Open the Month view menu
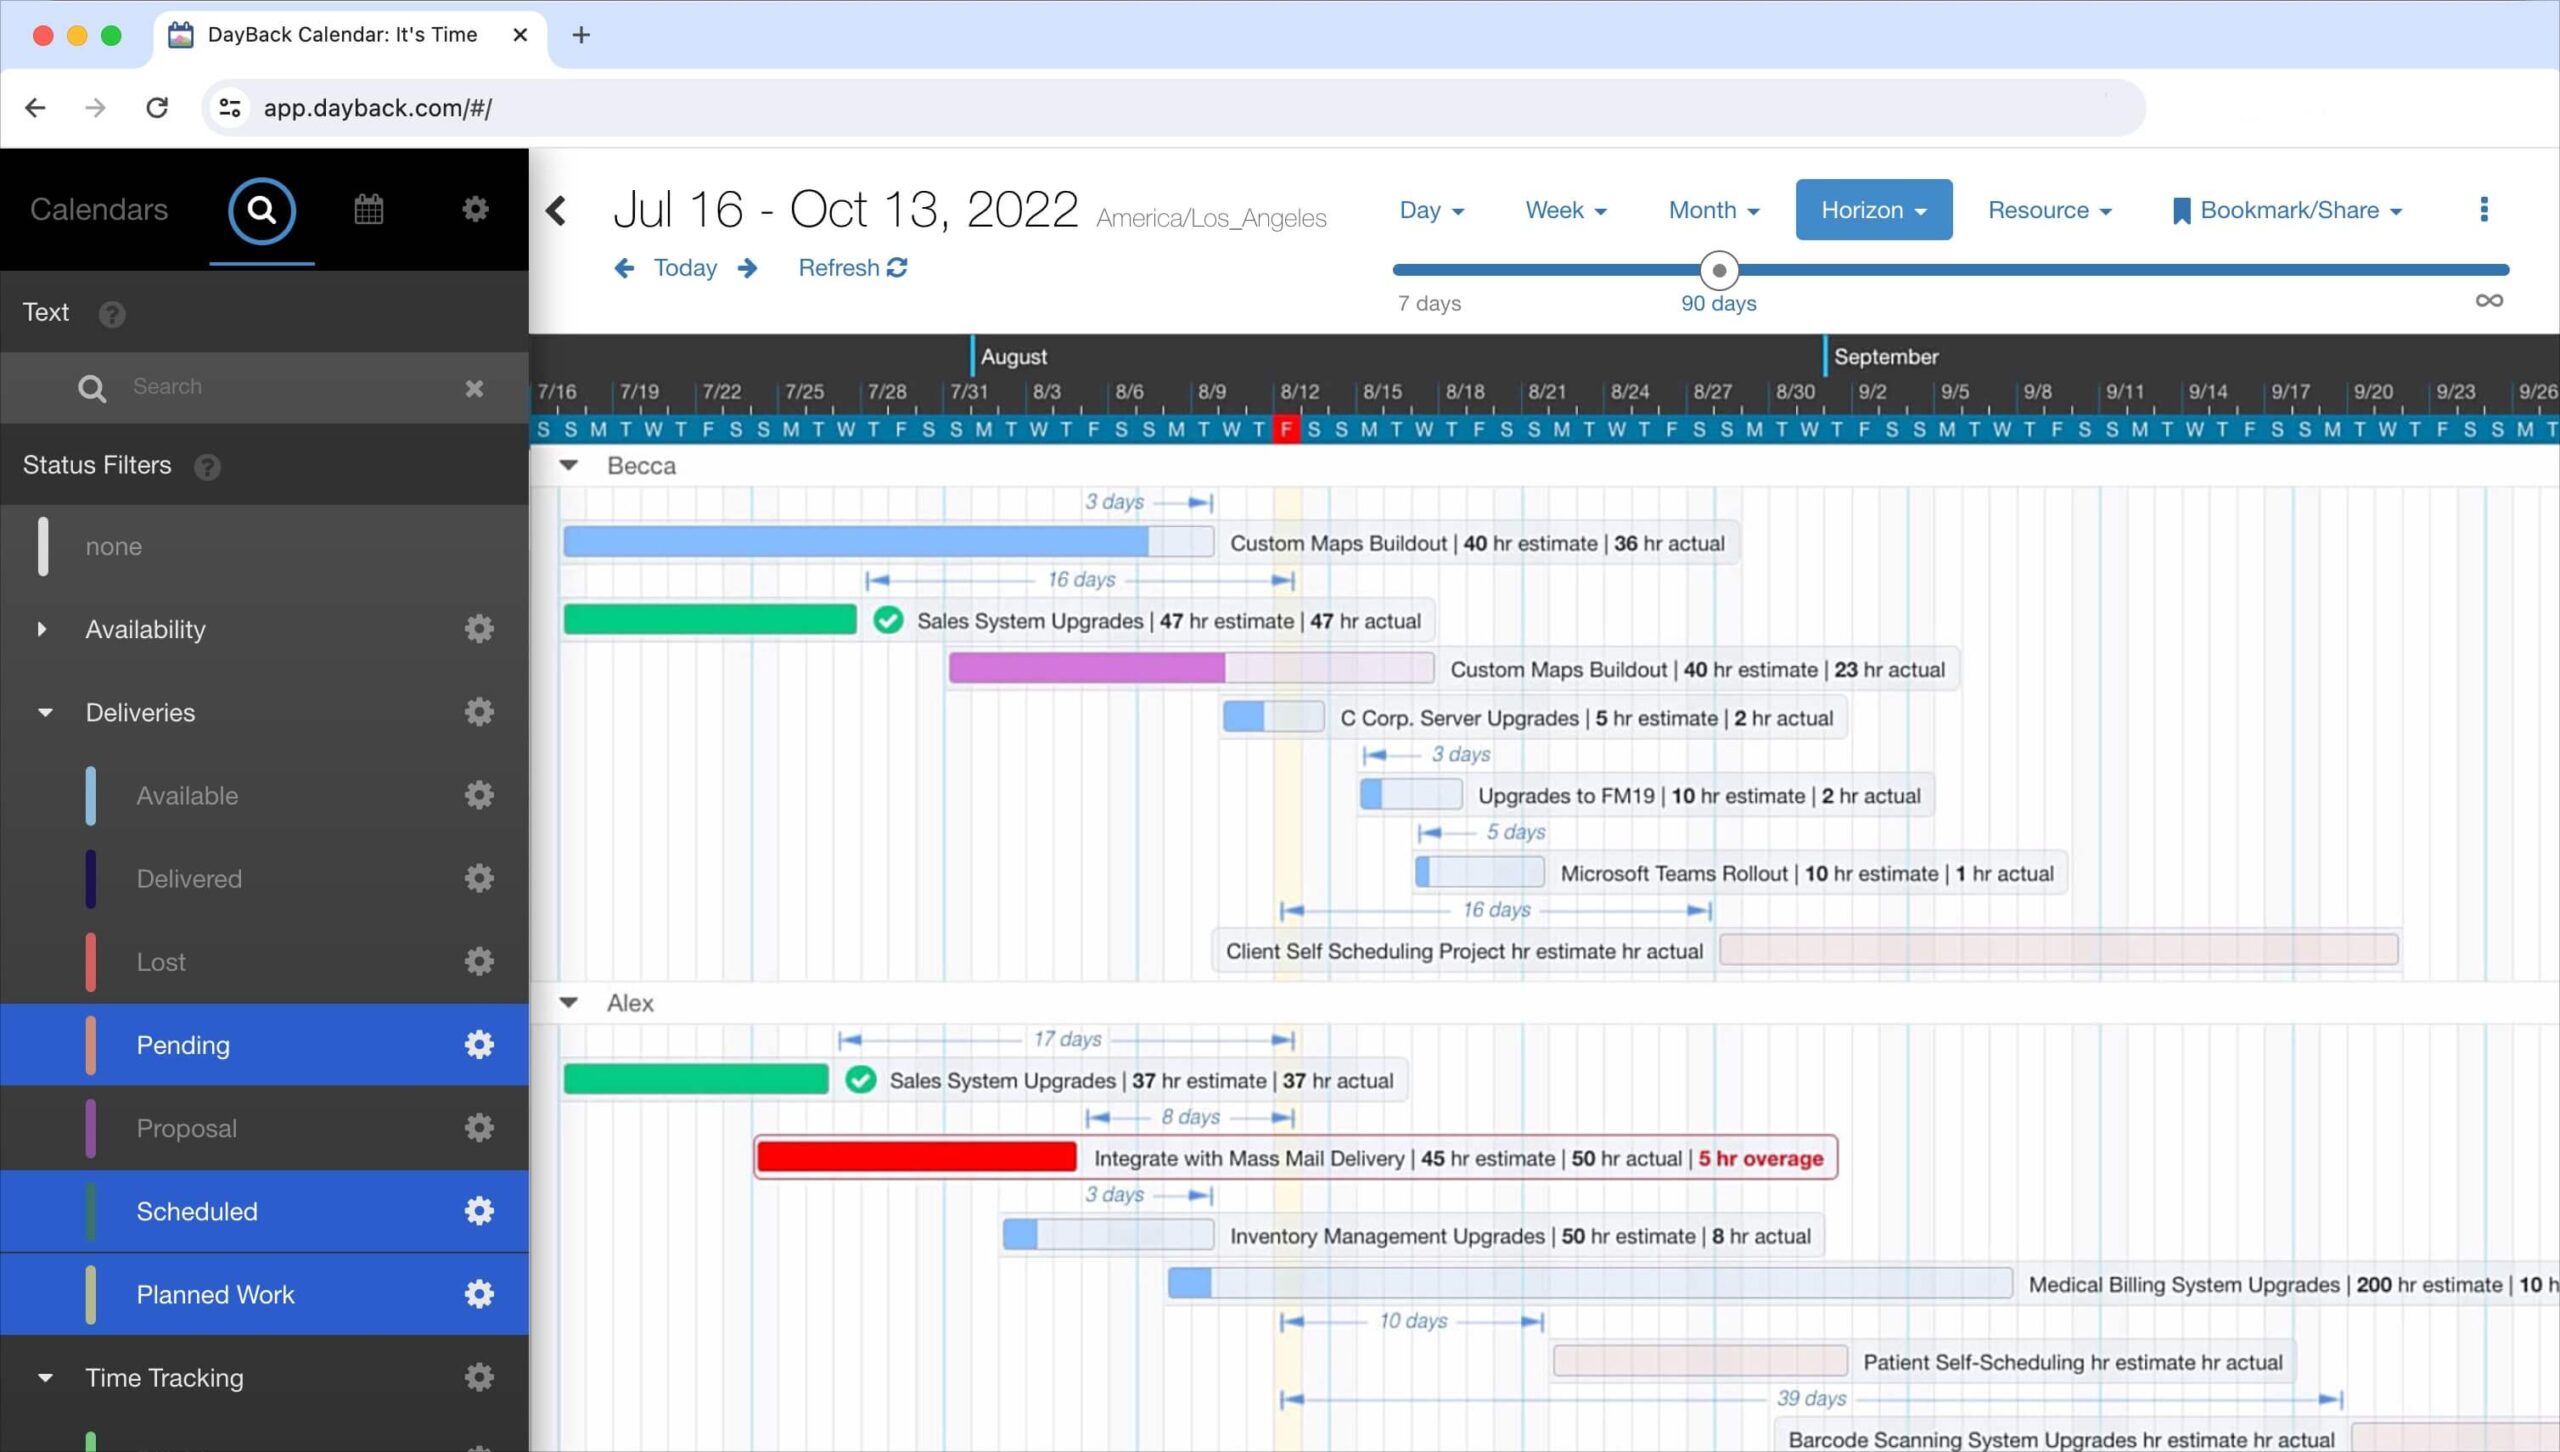Viewport: 2560px width, 1452px height. pyautogui.click(x=1713, y=210)
